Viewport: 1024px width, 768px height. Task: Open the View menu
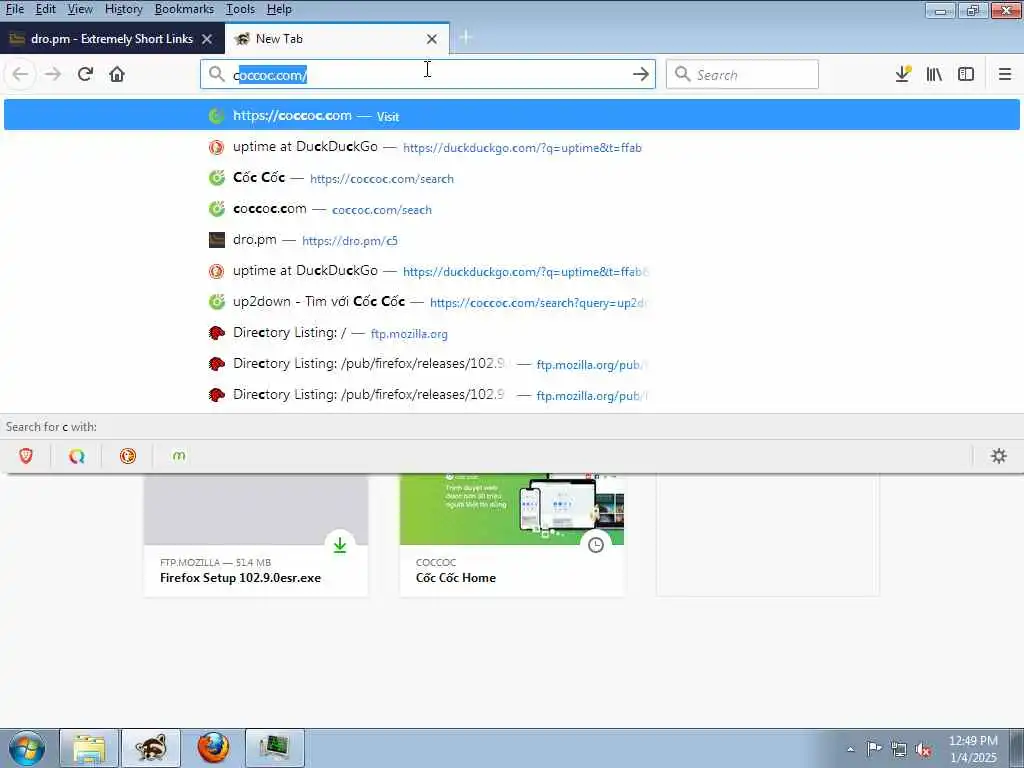click(x=80, y=9)
